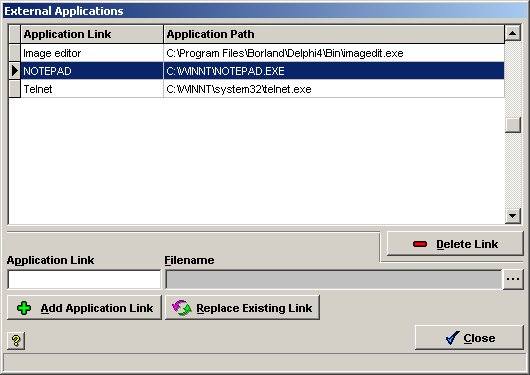
Task: Click the scrollbar down arrow
Action: pyautogui.click(x=512, y=216)
